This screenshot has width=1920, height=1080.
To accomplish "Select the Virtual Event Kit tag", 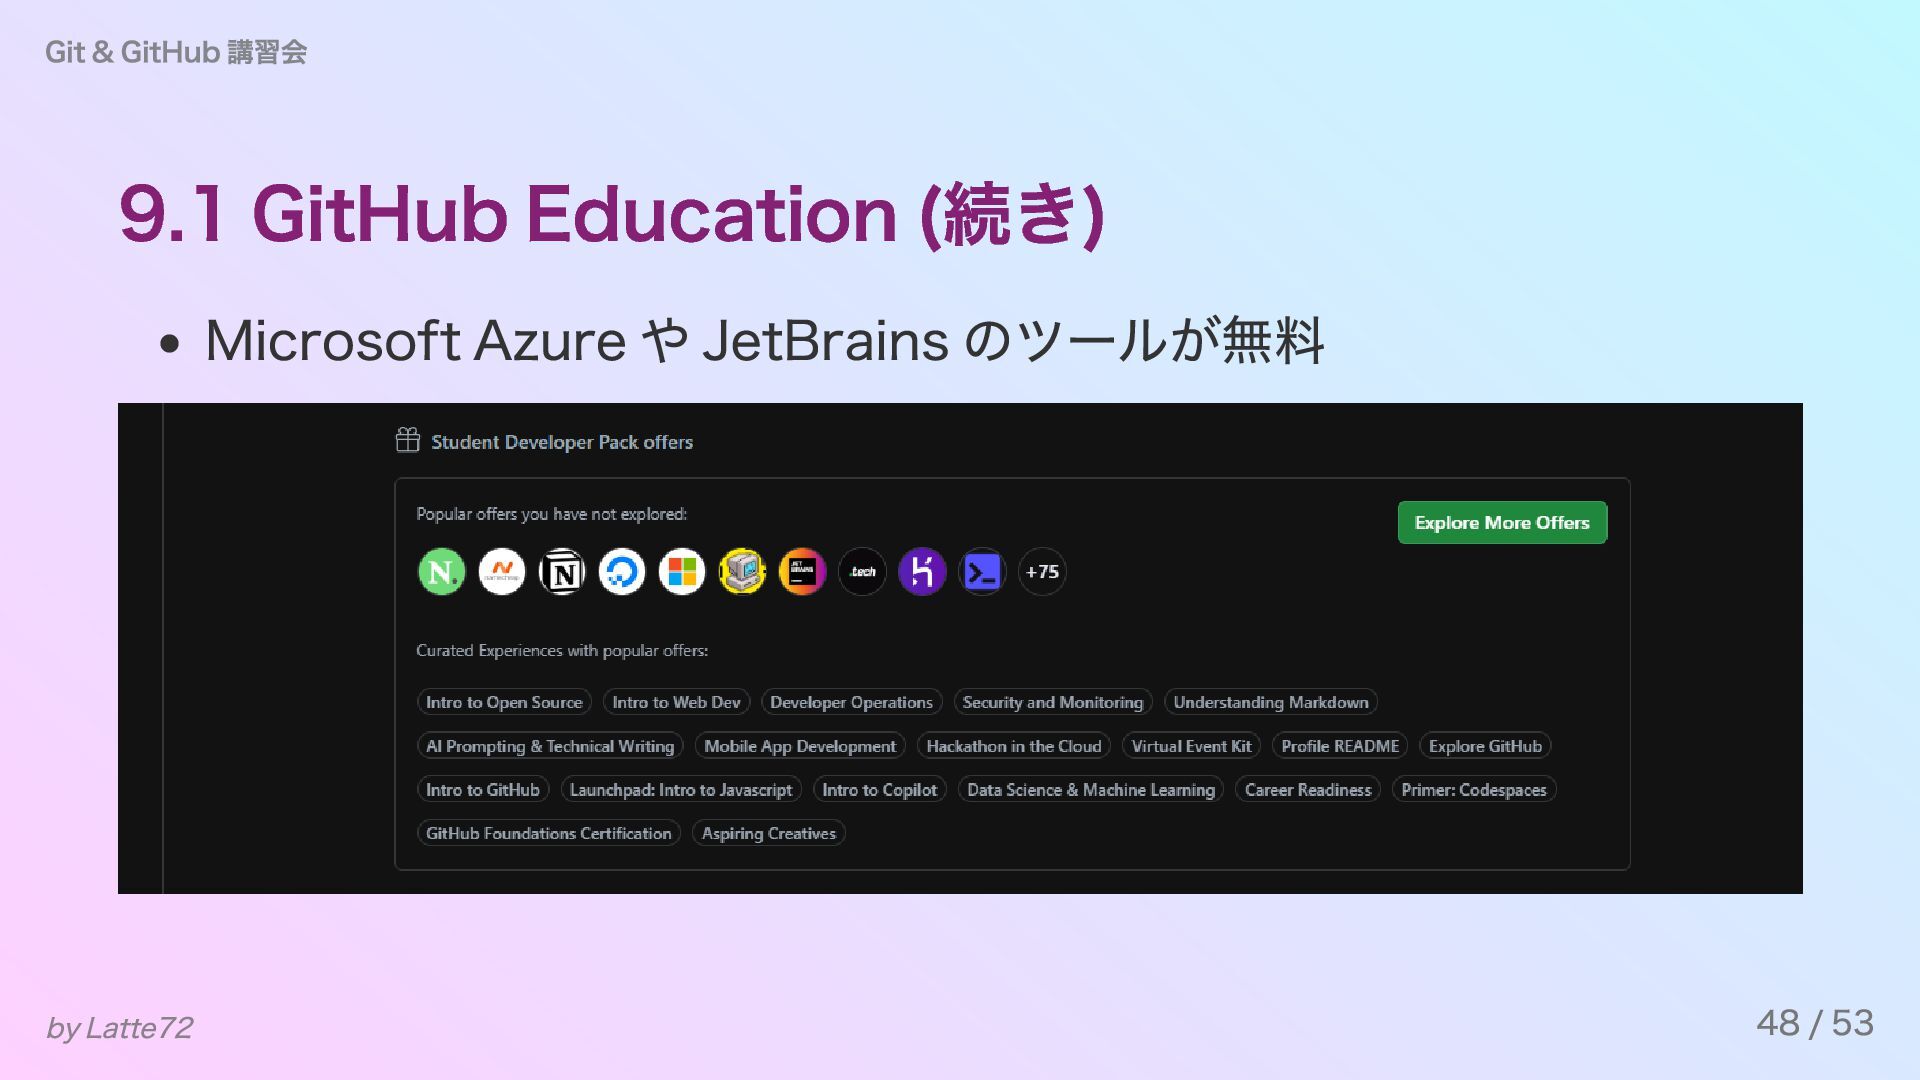I will tap(1191, 746).
